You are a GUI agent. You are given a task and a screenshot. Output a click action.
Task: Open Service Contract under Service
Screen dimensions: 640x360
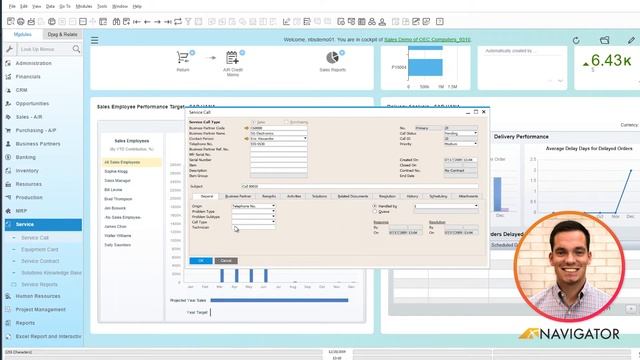(40, 261)
